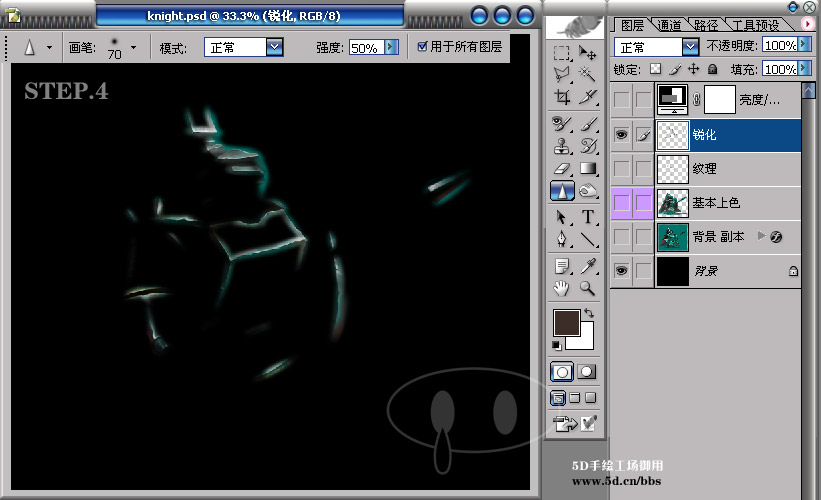Screen dimensions: 821x500
Task: Select the Path Selection arrow tool
Action: pos(562,217)
